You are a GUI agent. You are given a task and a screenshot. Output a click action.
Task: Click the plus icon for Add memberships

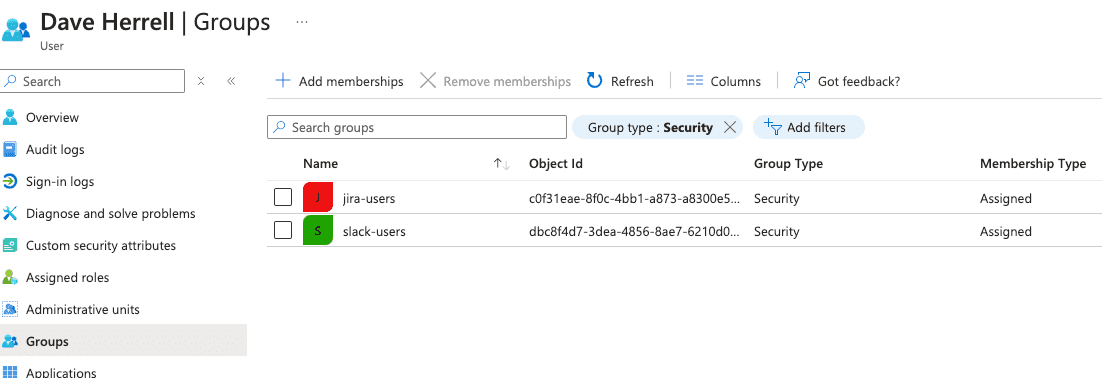click(x=283, y=80)
